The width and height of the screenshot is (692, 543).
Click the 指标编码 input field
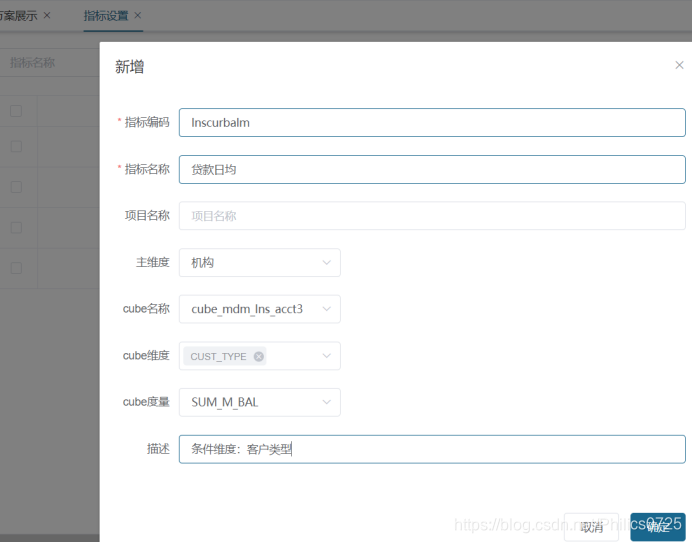pos(432,123)
